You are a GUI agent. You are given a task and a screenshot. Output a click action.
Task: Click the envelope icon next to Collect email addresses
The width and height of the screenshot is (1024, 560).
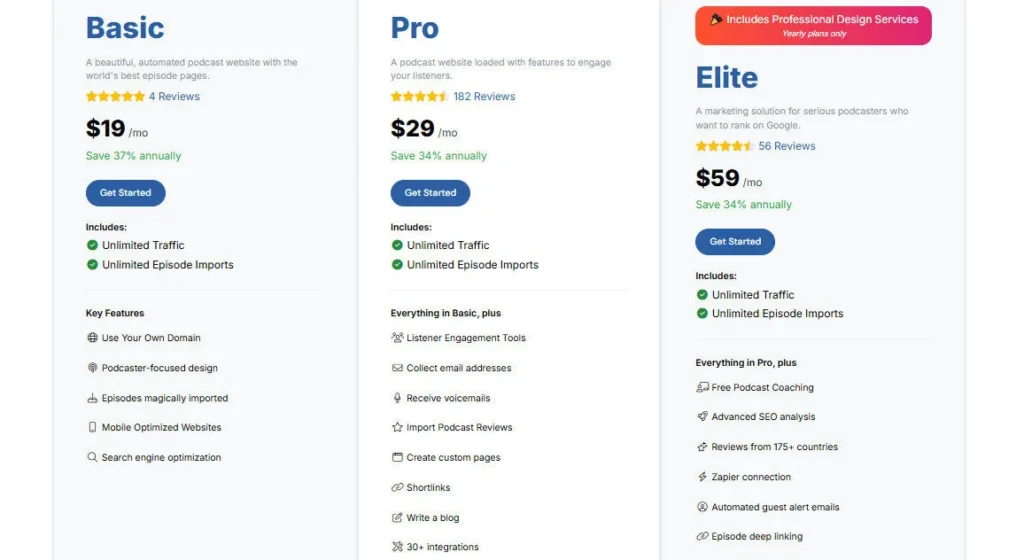(x=397, y=368)
